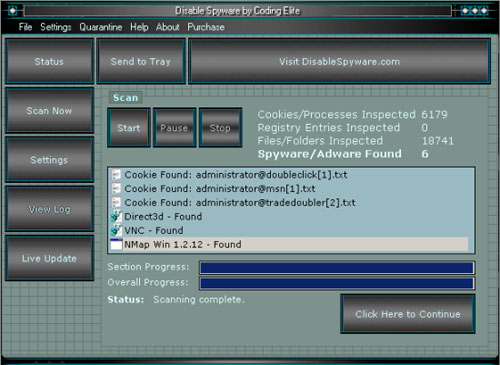Stop the scan
The image size is (500, 365).
click(220, 128)
